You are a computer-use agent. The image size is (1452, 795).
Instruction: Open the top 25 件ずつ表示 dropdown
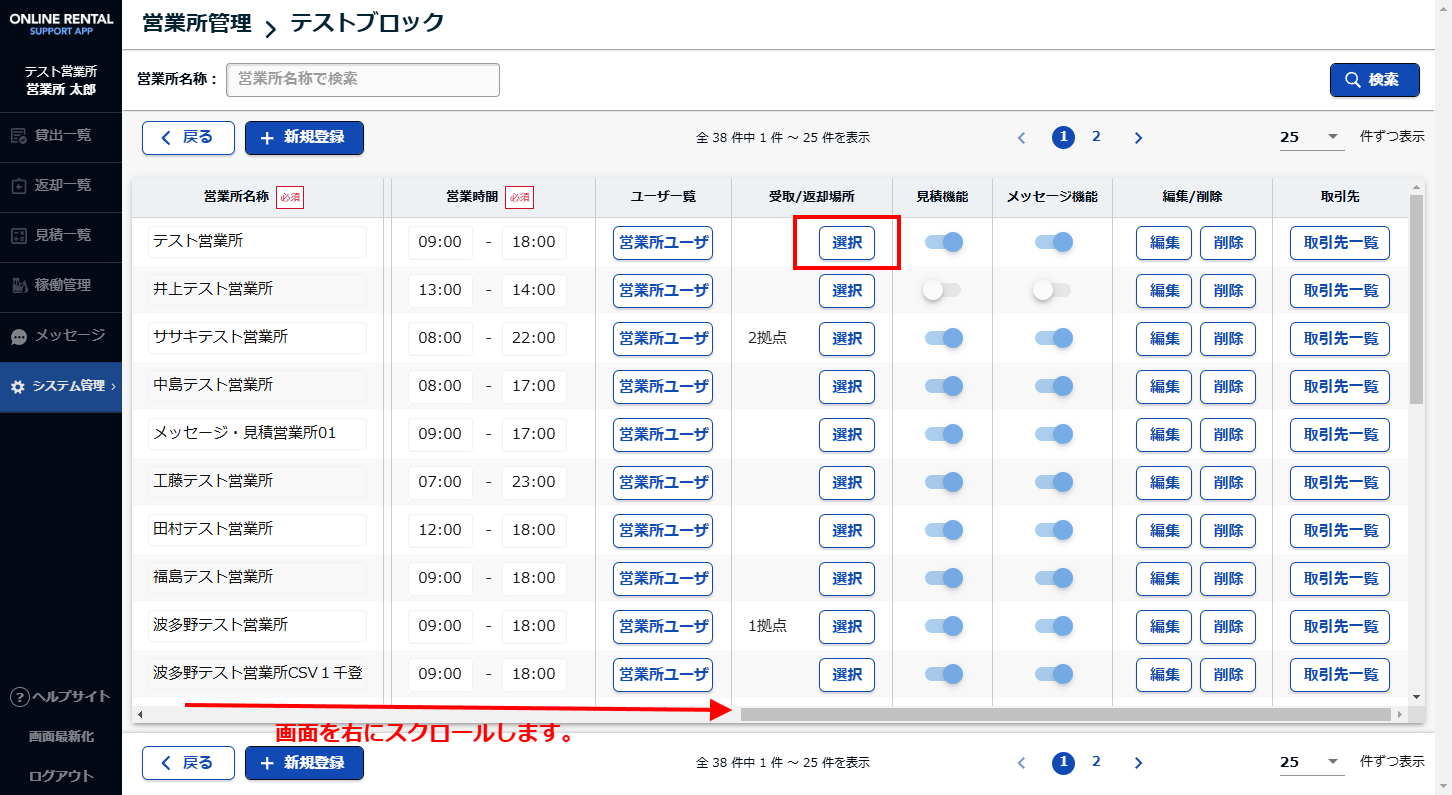pos(1311,137)
